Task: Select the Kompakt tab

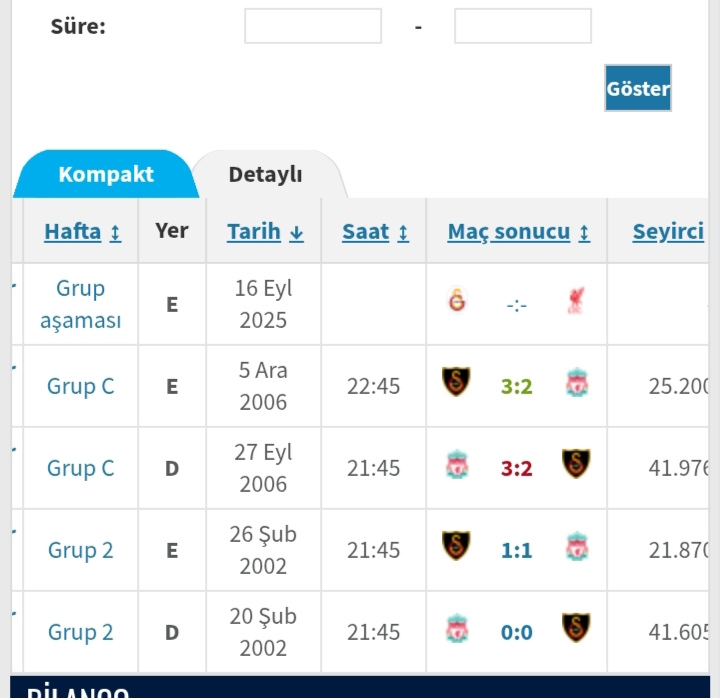Action: (106, 174)
